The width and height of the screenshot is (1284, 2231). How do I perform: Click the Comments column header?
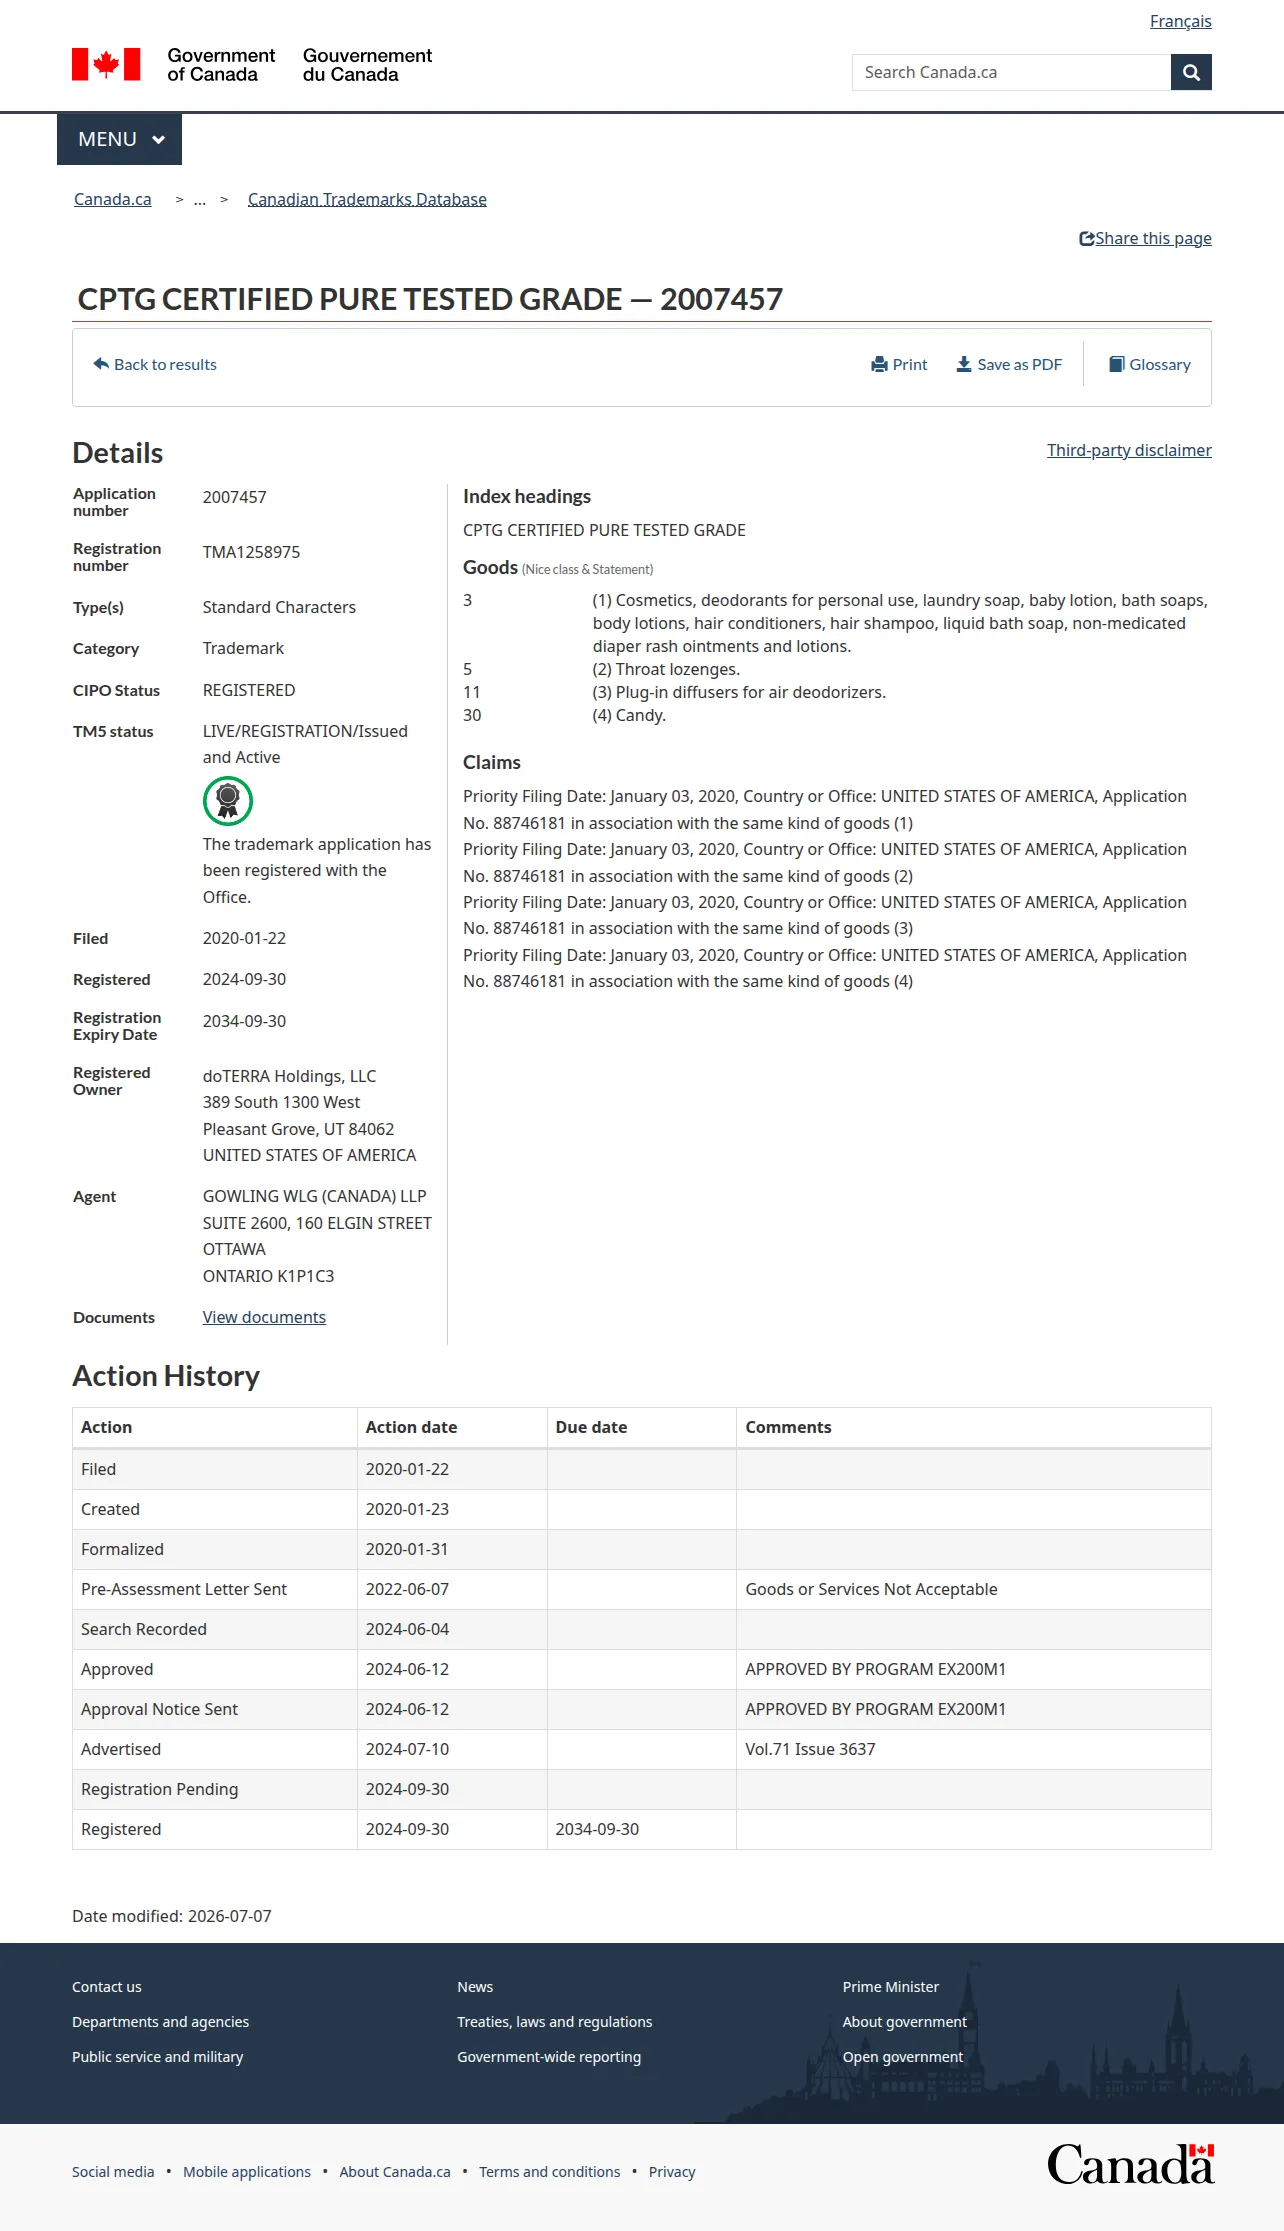(x=974, y=1427)
